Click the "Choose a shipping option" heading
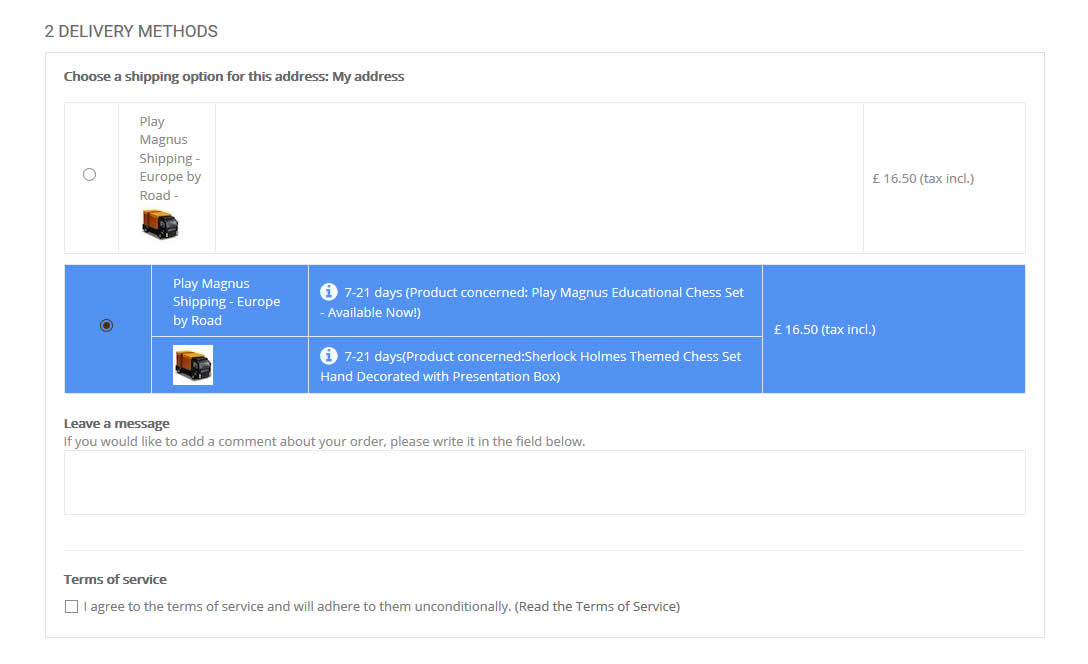 tap(234, 76)
